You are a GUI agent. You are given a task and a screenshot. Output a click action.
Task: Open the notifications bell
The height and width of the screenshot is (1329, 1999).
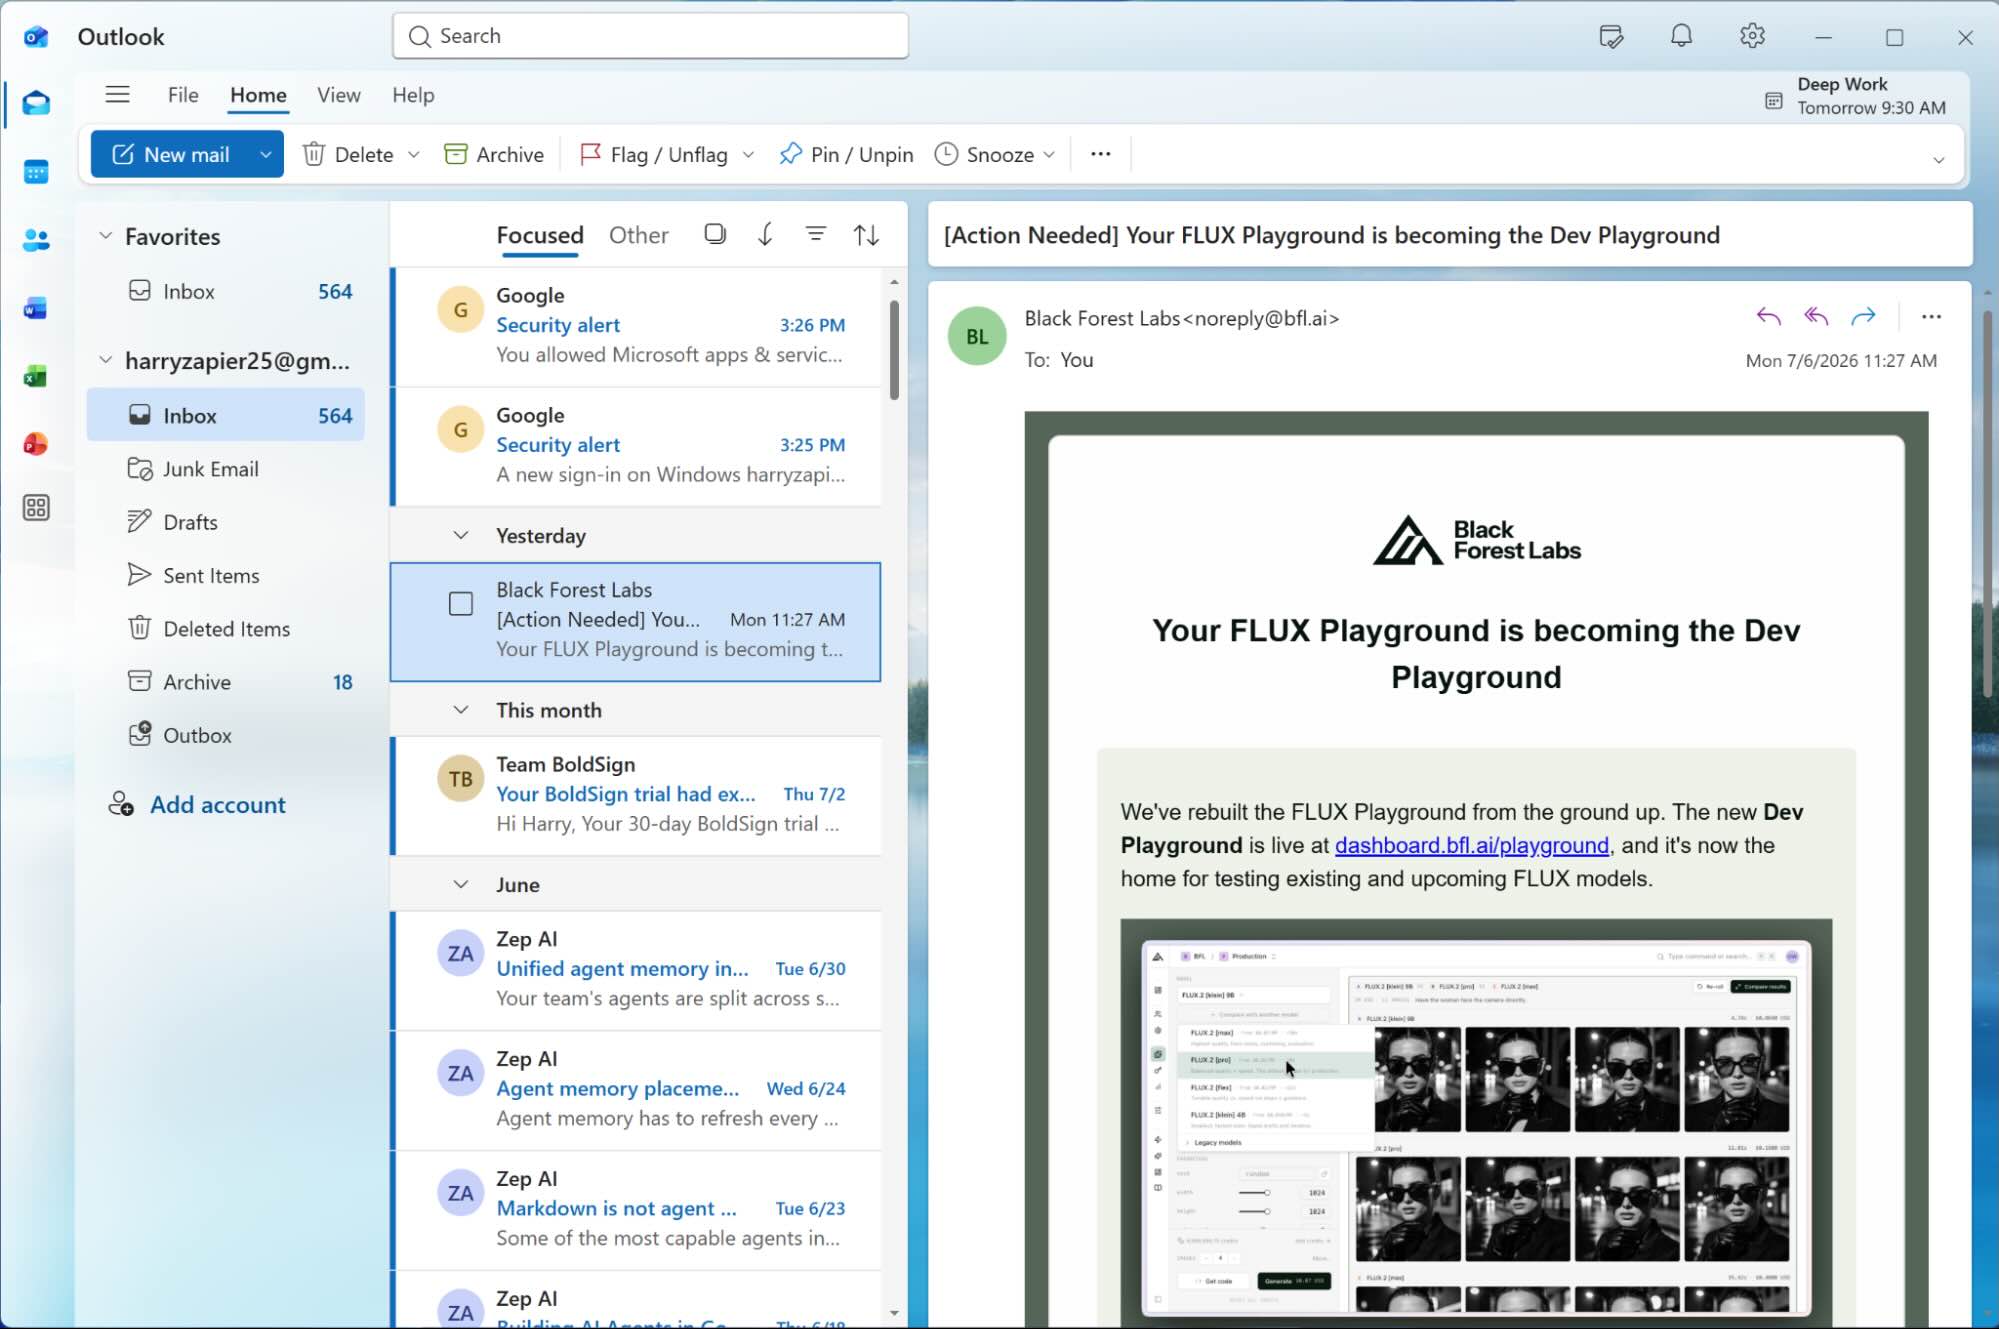click(1681, 37)
